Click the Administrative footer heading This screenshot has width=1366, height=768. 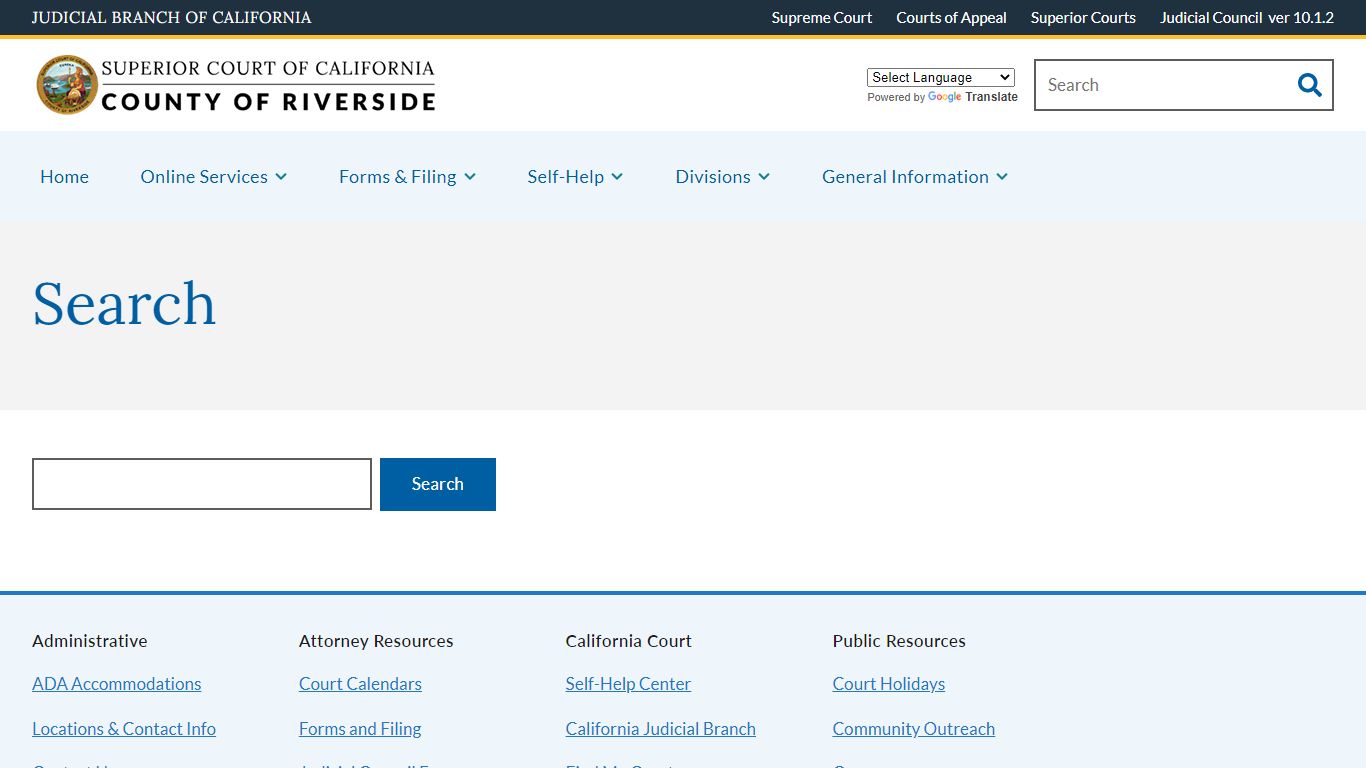point(89,641)
